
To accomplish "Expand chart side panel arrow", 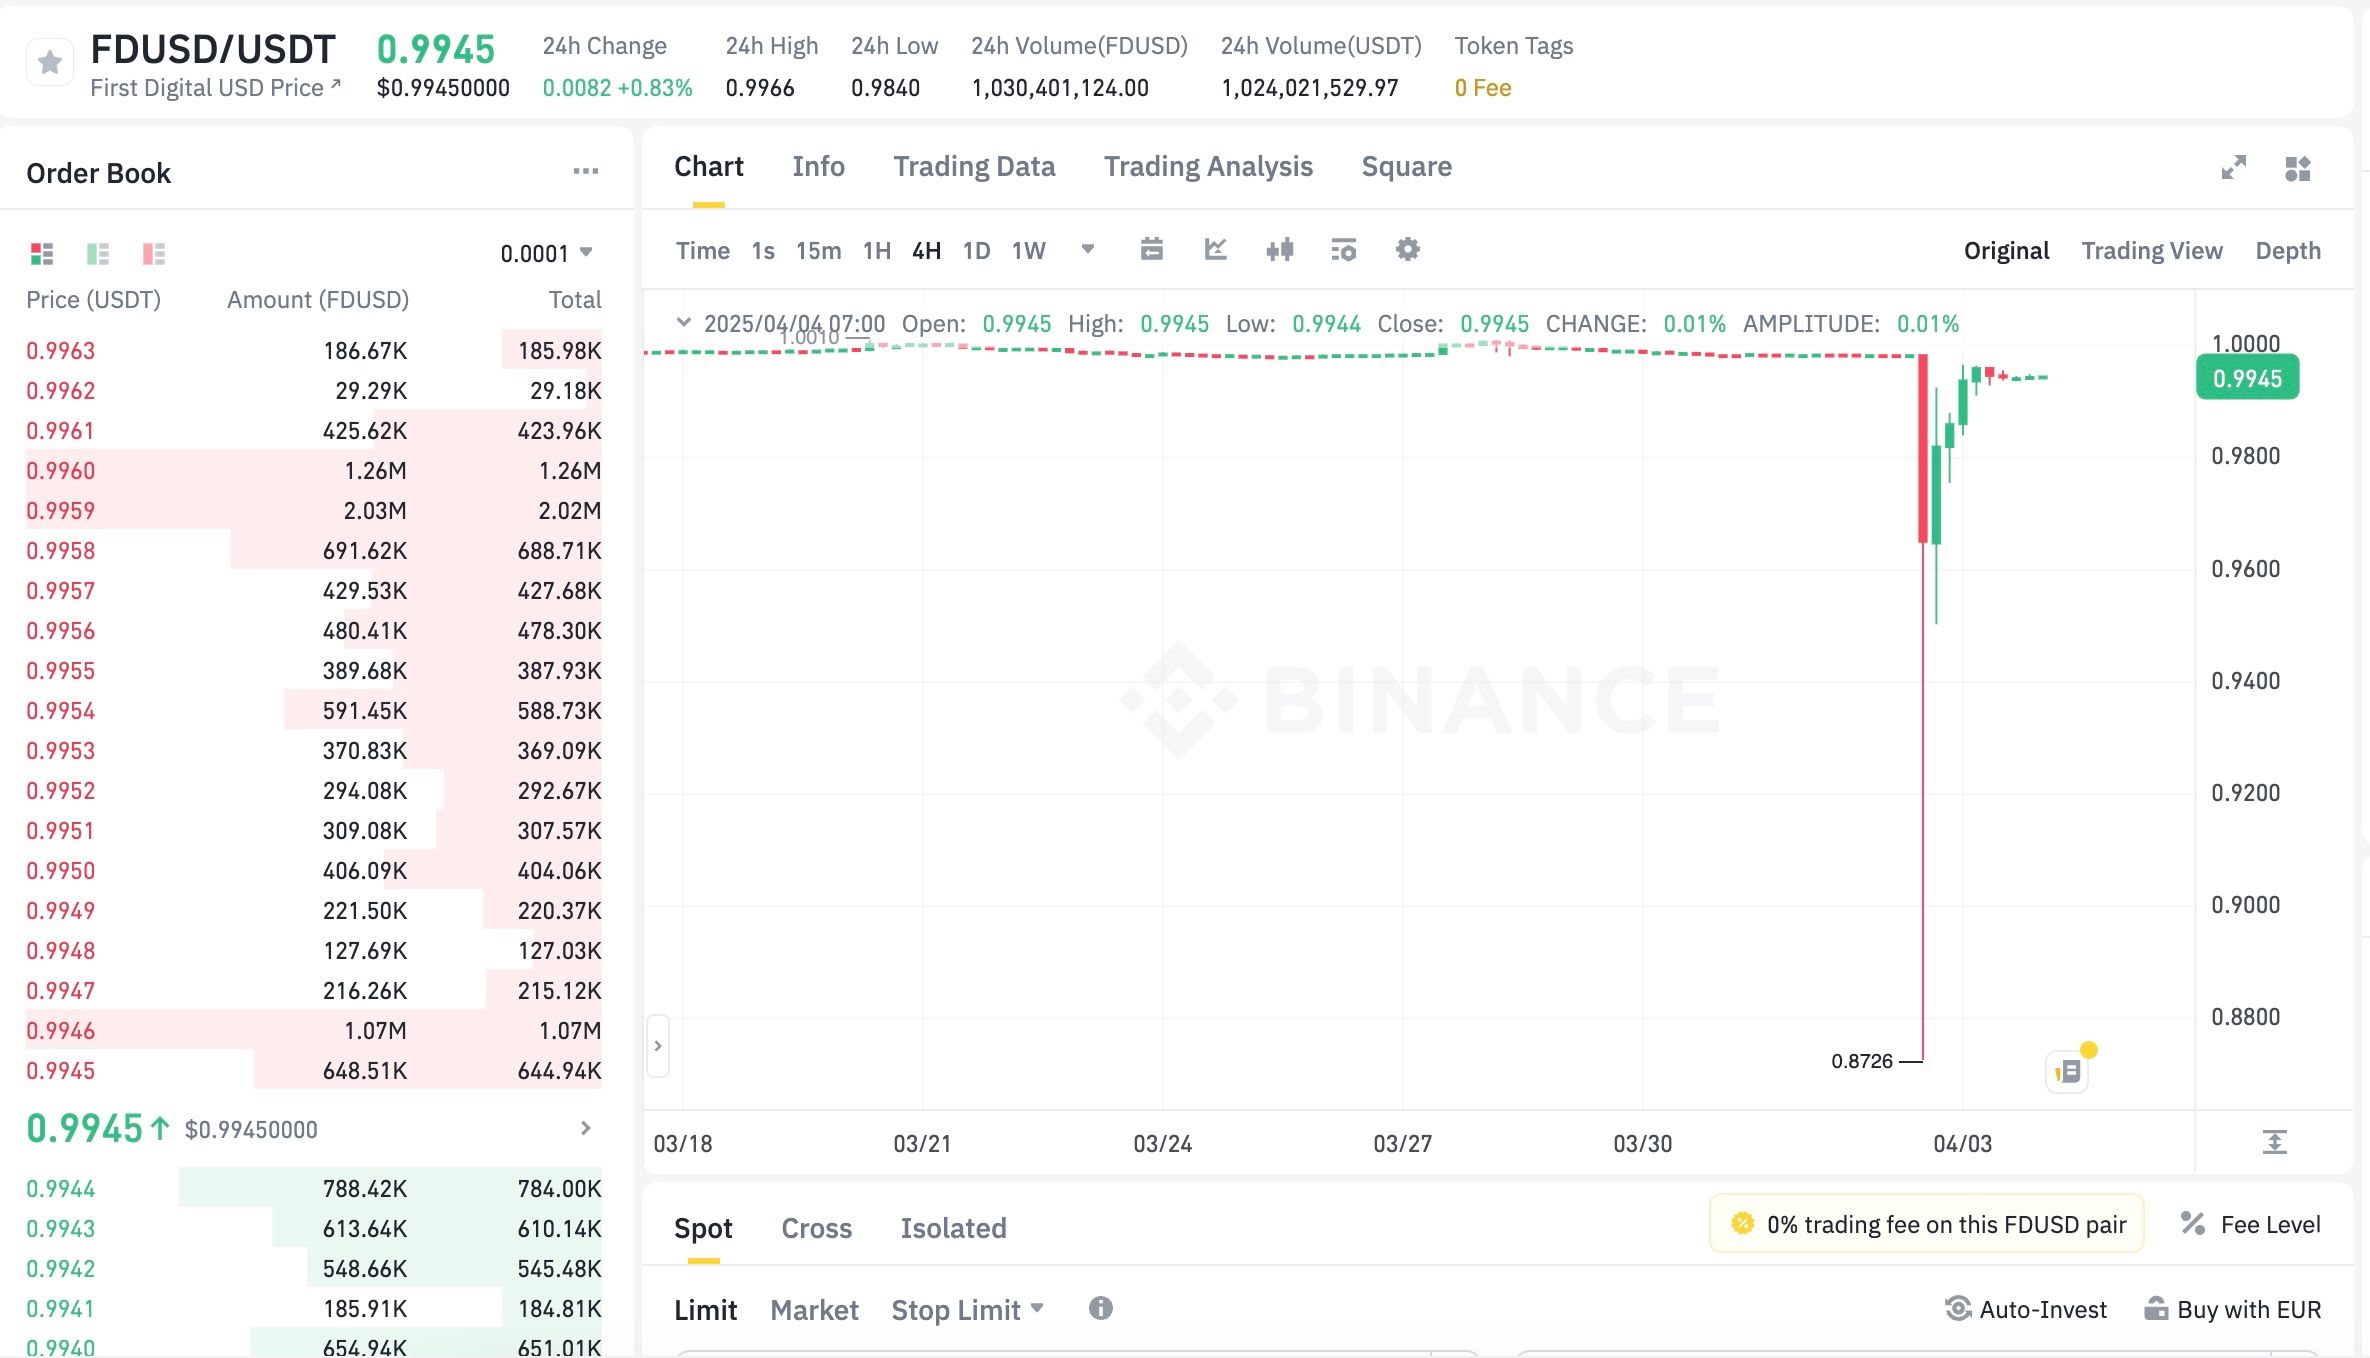I will (x=658, y=1046).
